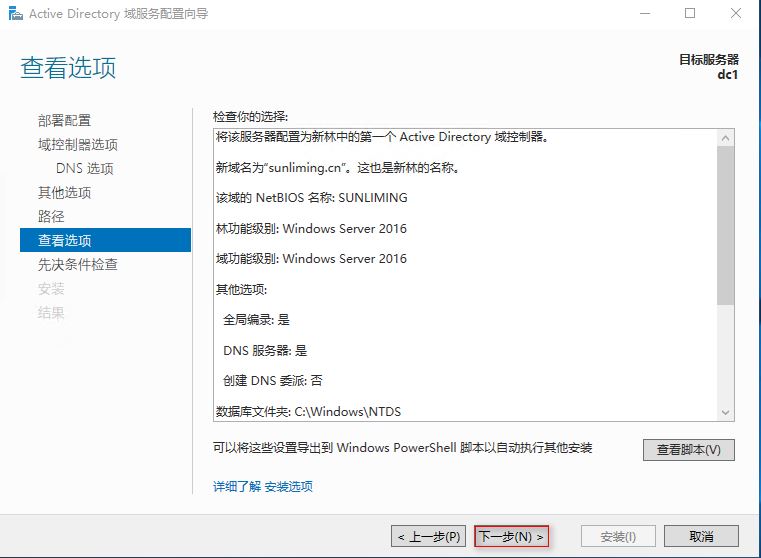This screenshot has height=558, width=761.
Task: Maximize the wizard window
Action: coord(690,14)
